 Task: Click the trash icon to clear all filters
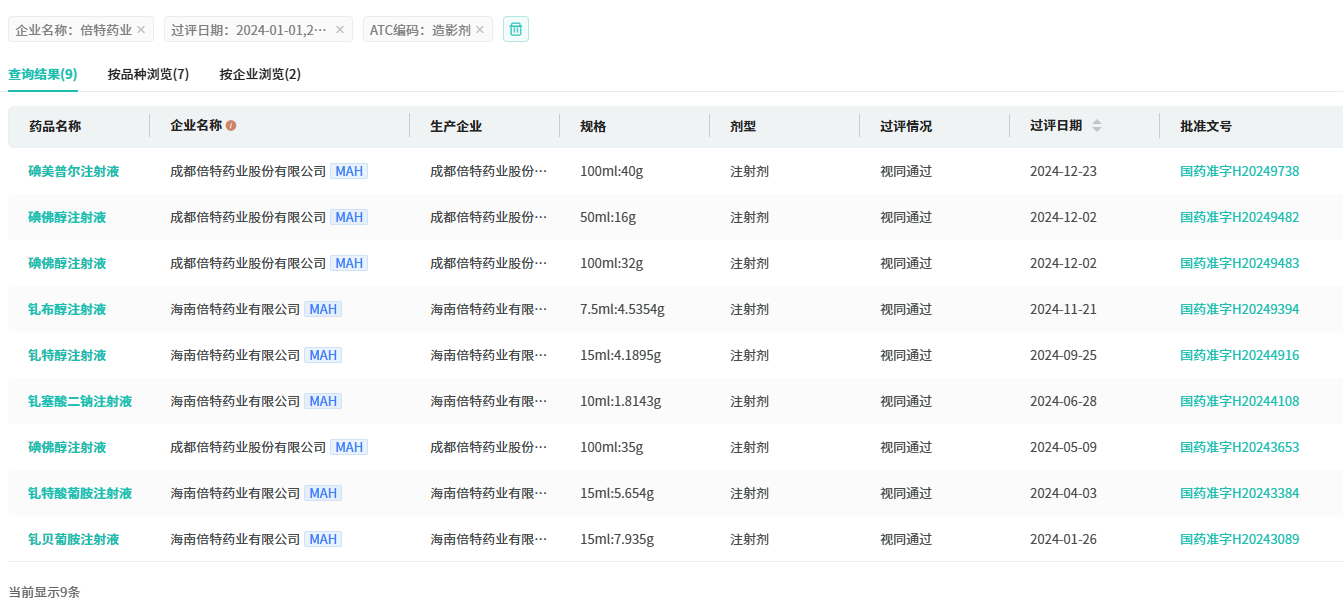(516, 30)
